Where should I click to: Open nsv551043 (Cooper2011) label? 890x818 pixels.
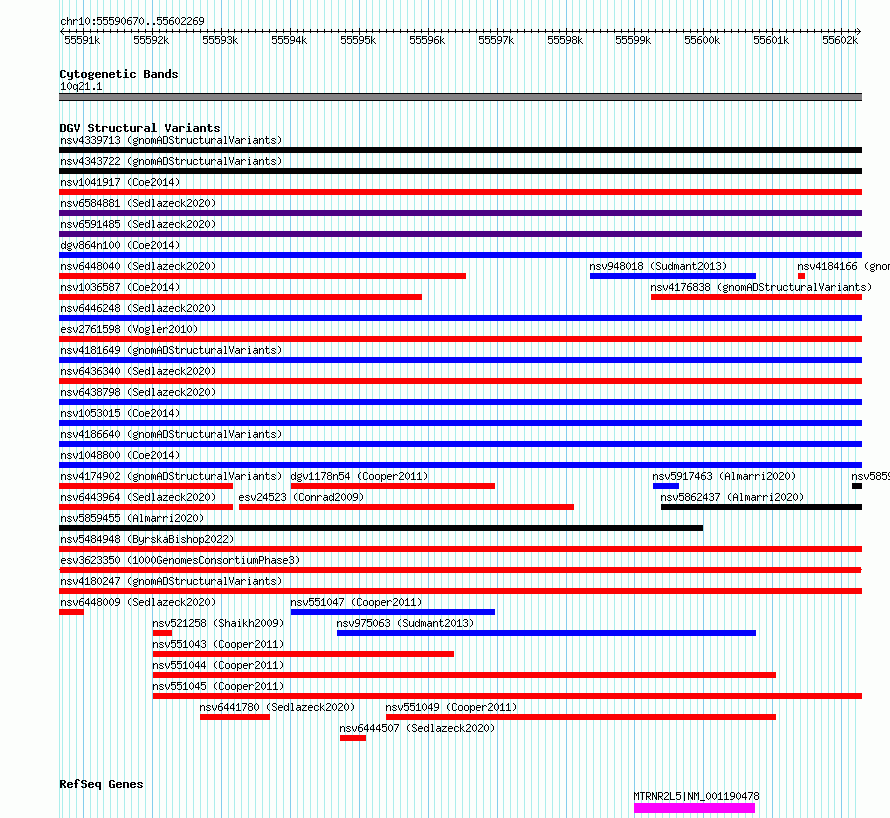218,644
